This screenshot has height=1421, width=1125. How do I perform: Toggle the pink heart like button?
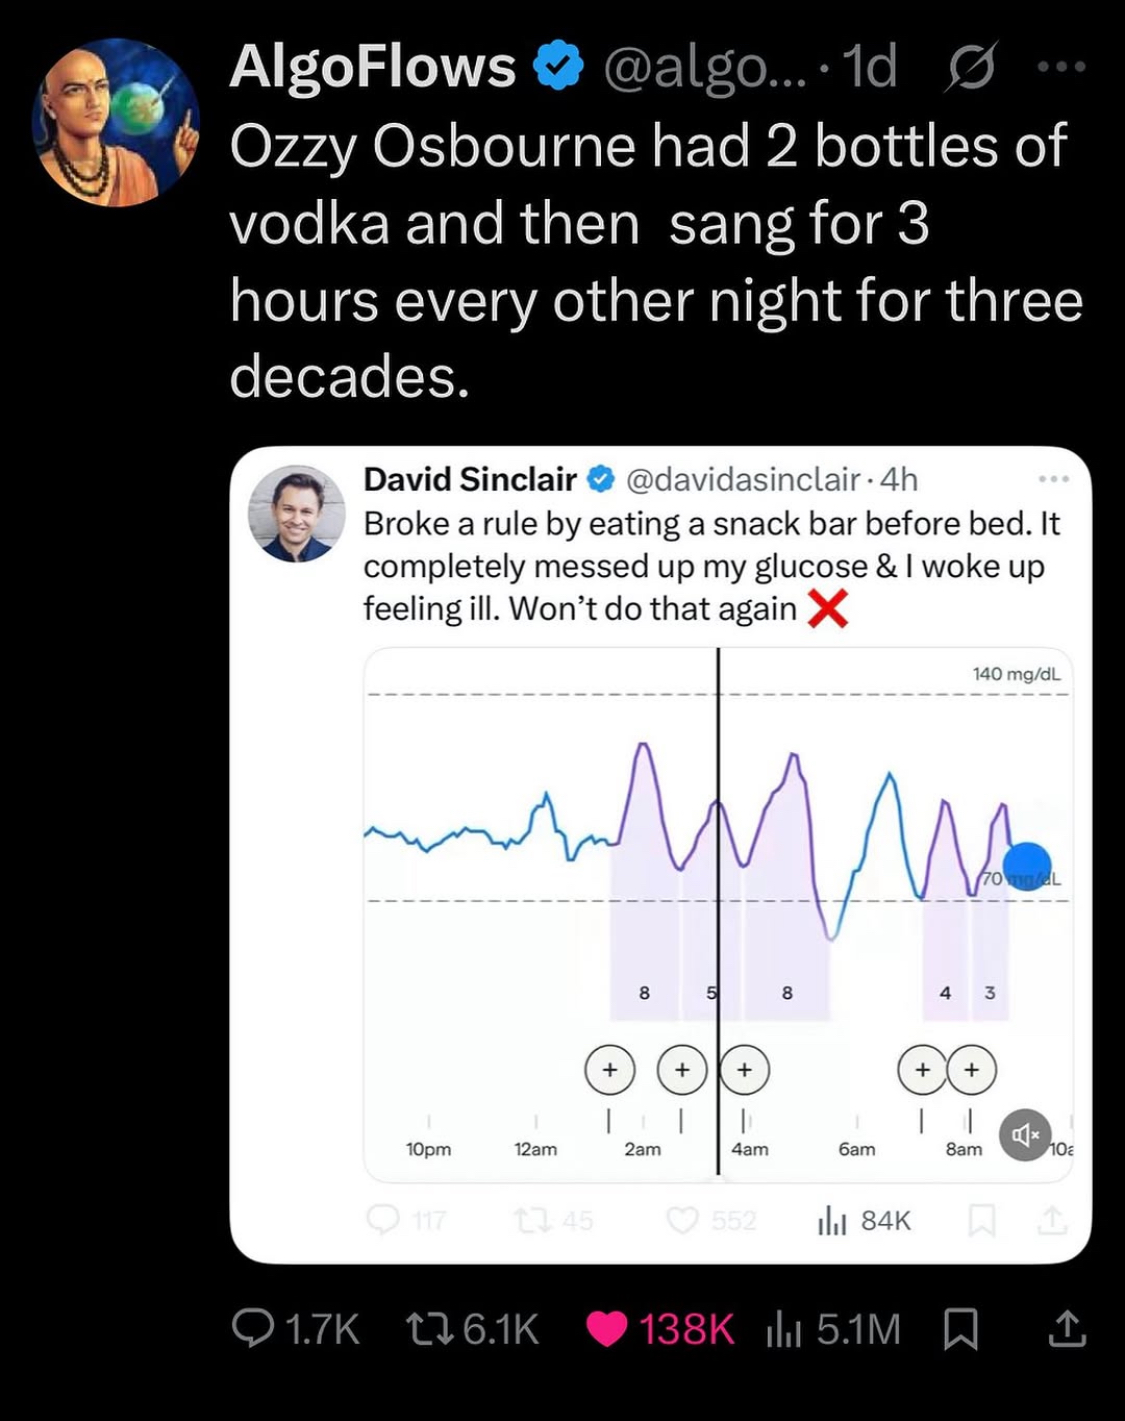click(606, 1328)
